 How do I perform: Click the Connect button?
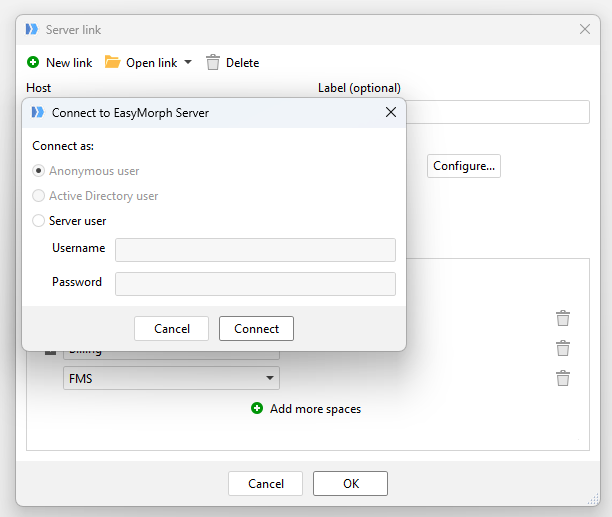(256, 329)
